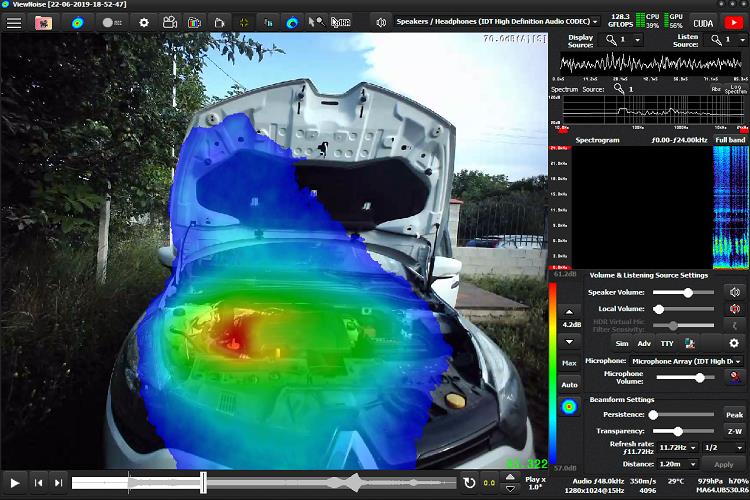Image resolution: width=750 pixels, height=500 pixels.
Task: Select the cursor and microphone pointer tool
Action: (316, 22)
